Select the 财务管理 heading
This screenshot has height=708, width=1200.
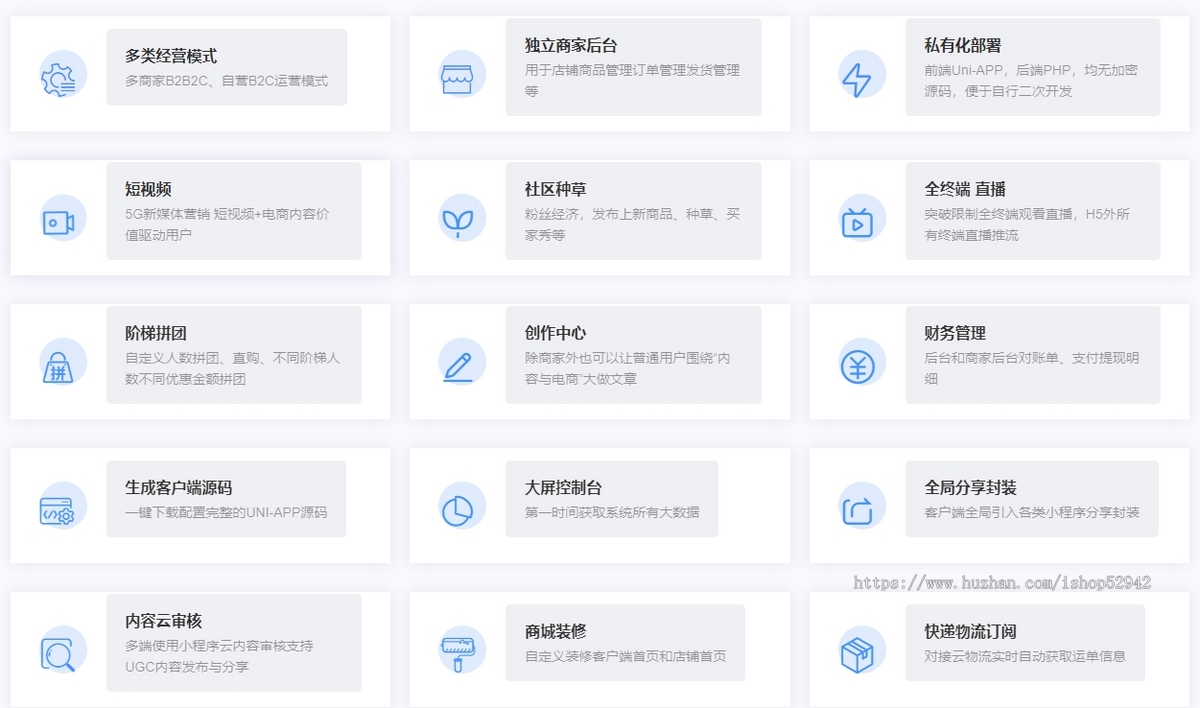(955, 333)
